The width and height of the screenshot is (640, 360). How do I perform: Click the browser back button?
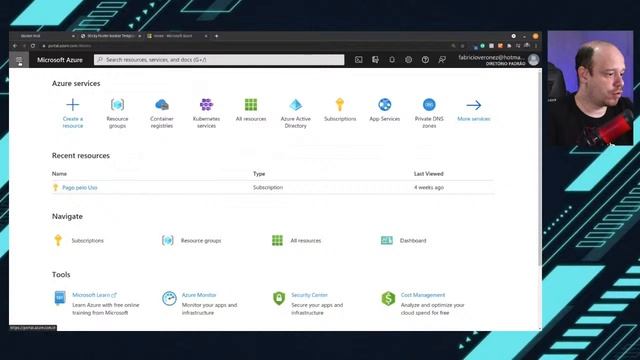15,46
